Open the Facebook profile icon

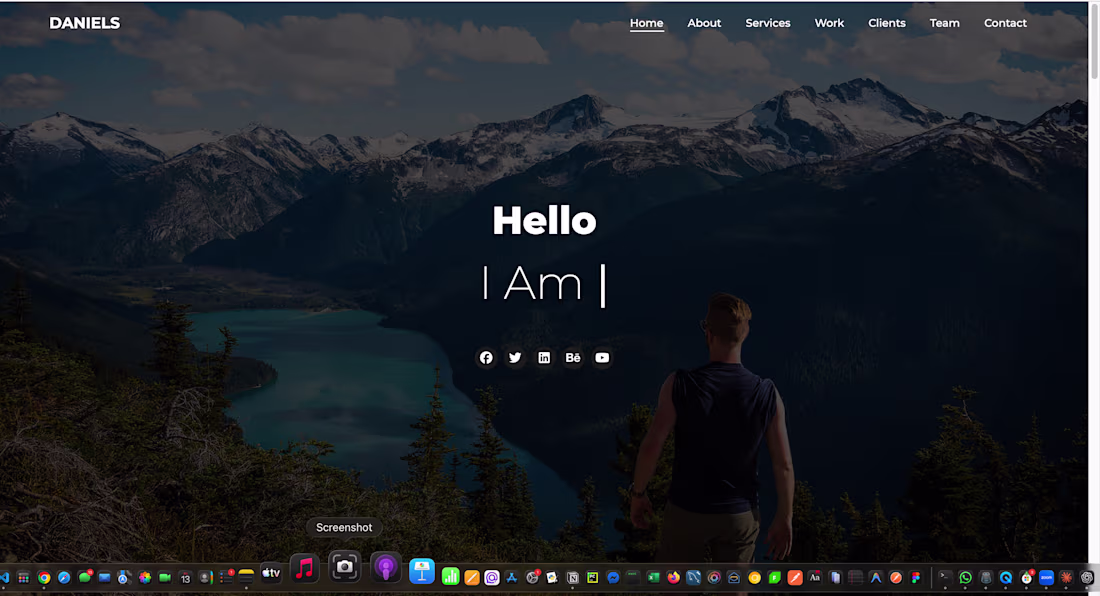[486, 357]
